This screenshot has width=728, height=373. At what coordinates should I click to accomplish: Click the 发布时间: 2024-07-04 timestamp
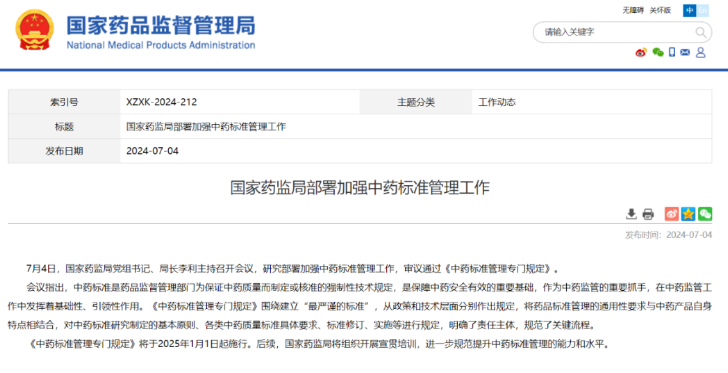pos(668,235)
